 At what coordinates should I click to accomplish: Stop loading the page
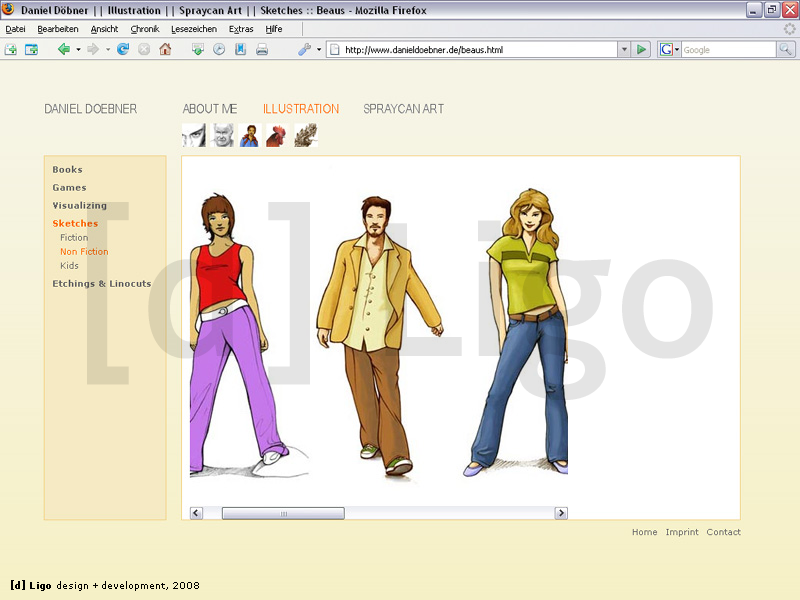pyautogui.click(x=144, y=49)
